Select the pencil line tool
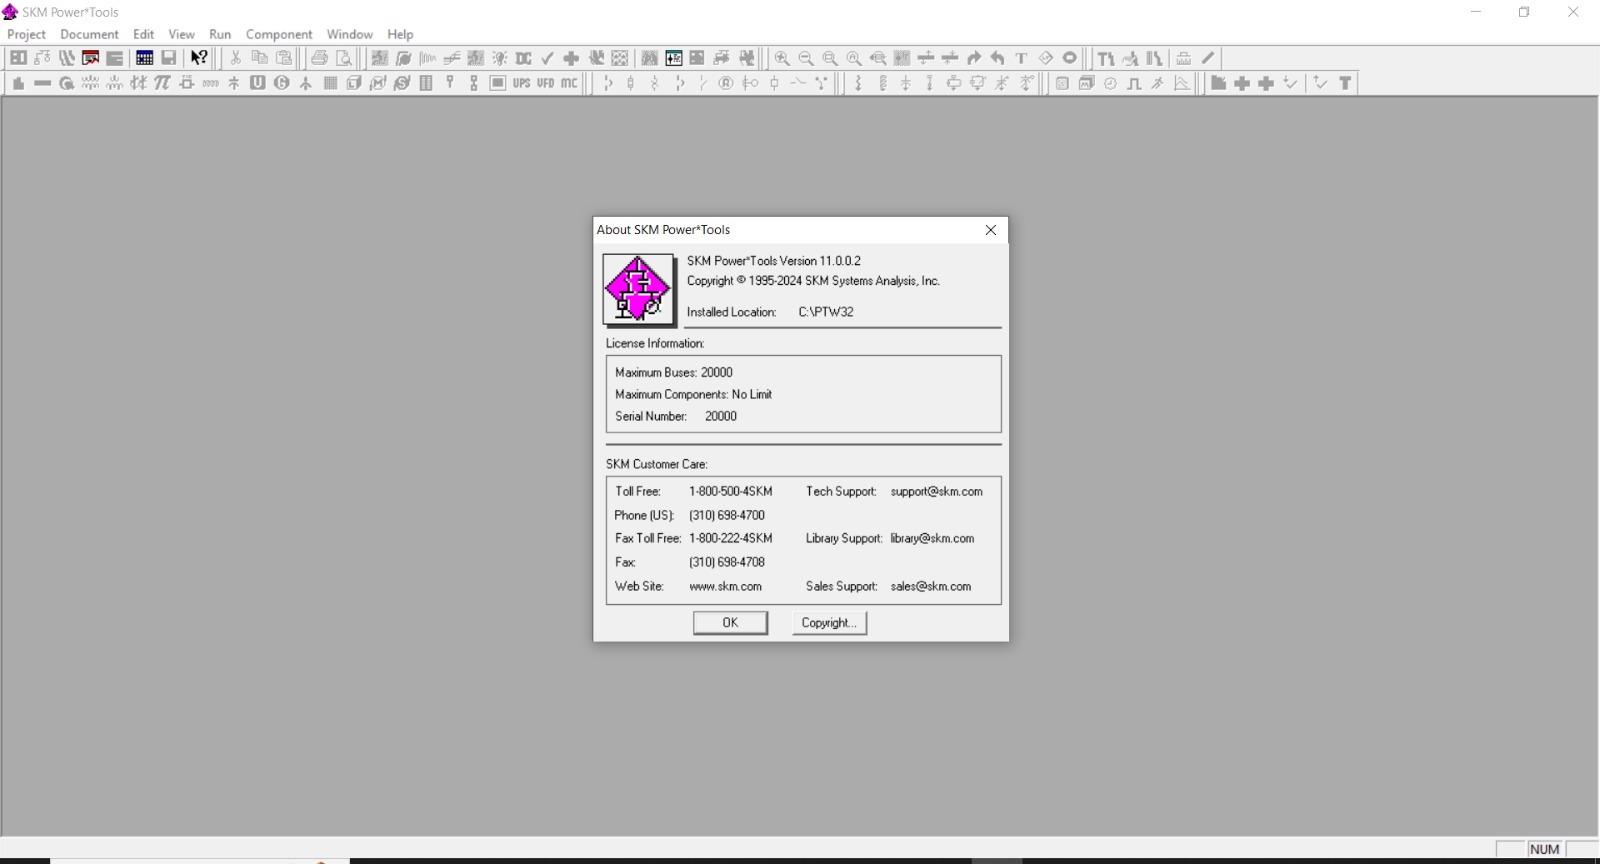This screenshot has height=864, width=1600. pos(1209,58)
